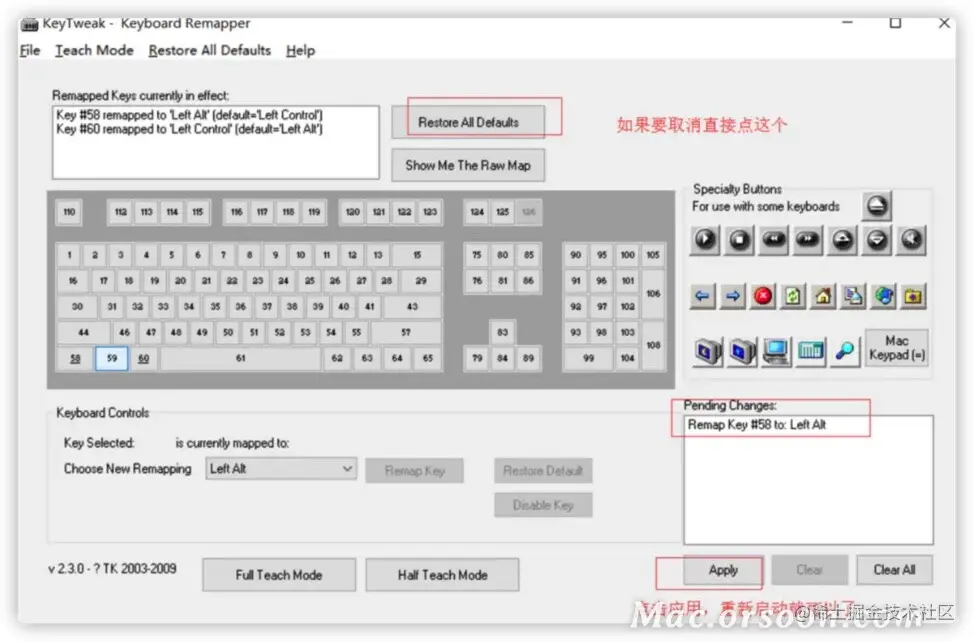Click the Volume Up specialty button
974x642 pixels.
coord(842,240)
